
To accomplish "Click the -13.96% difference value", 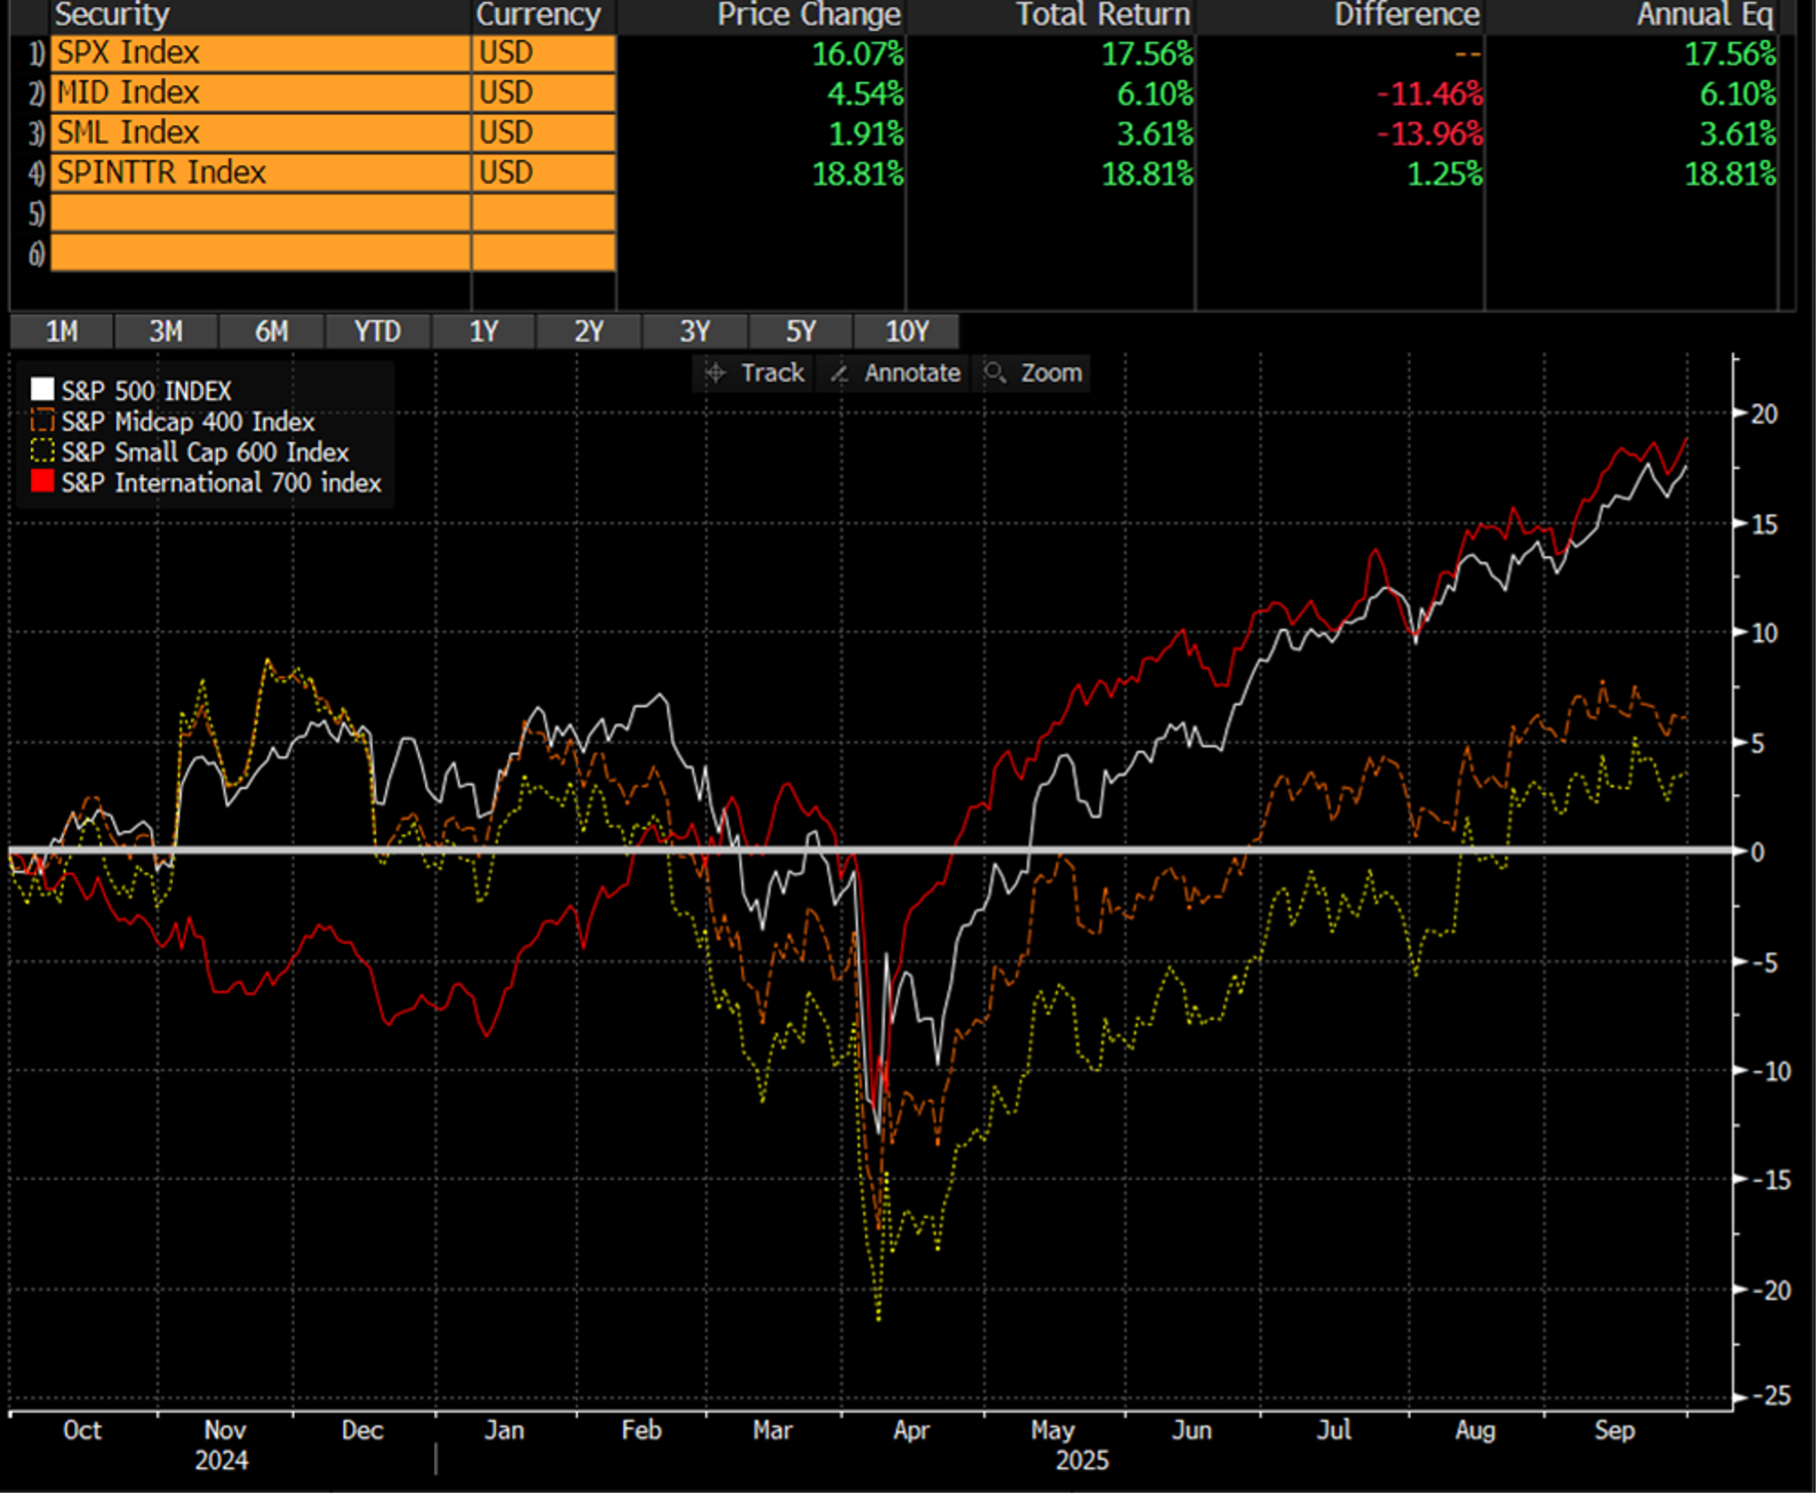I will point(1430,134).
